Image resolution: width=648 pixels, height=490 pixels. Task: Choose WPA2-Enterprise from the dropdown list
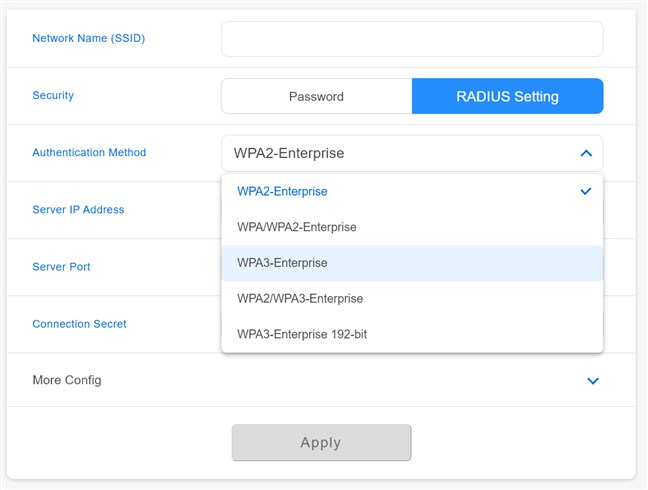[282, 191]
